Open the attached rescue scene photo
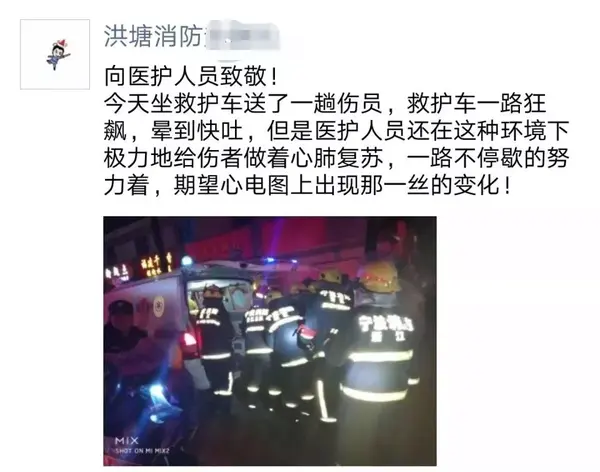600x472 pixels. coord(270,341)
